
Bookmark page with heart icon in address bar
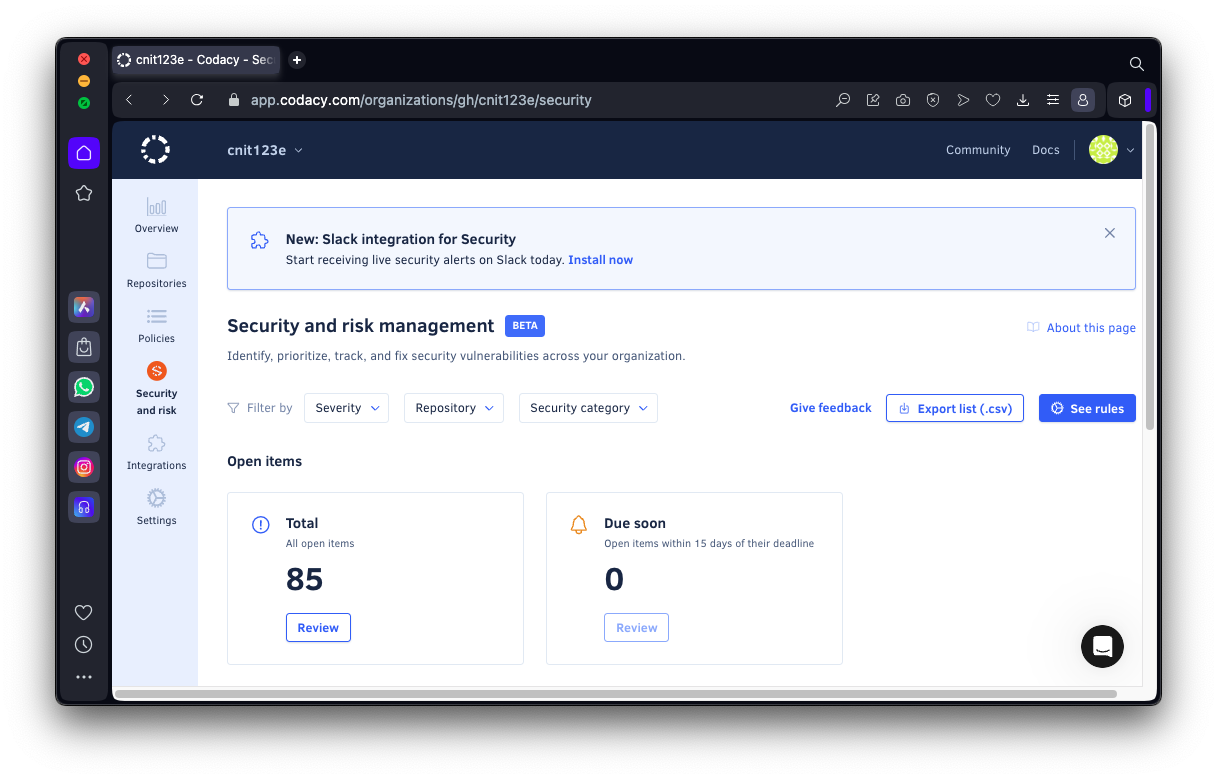[993, 100]
